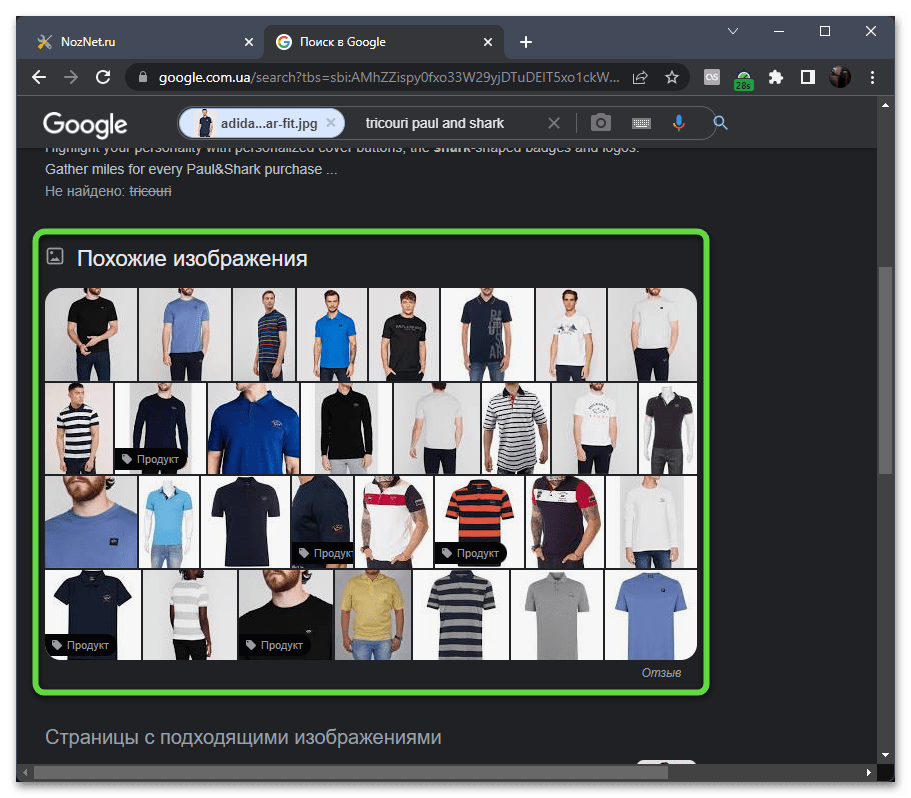Image resolution: width=911 pixels, height=798 pixels.
Task: Open the Extensions puzzle piece menu
Action: click(x=776, y=77)
